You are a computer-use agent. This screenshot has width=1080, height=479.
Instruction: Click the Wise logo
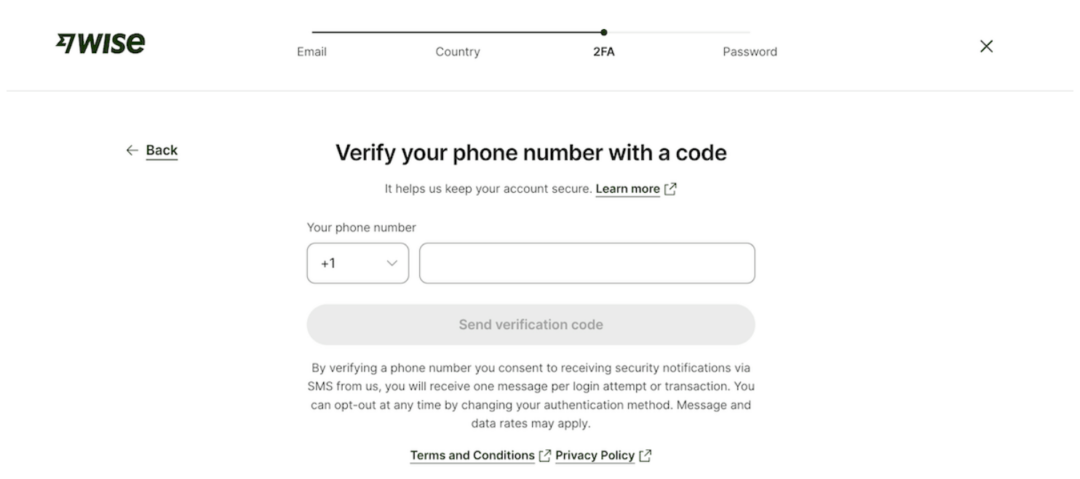pyautogui.click(x=101, y=44)
